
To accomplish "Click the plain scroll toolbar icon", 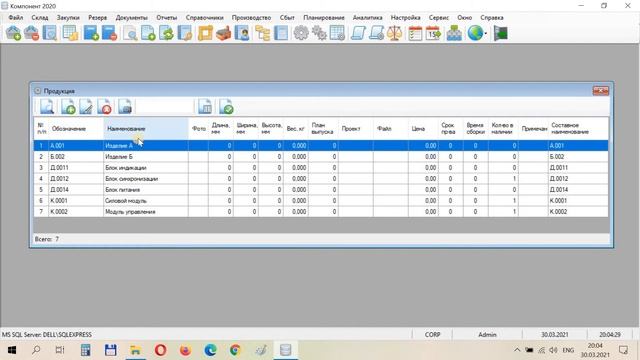I will (358, 33).
